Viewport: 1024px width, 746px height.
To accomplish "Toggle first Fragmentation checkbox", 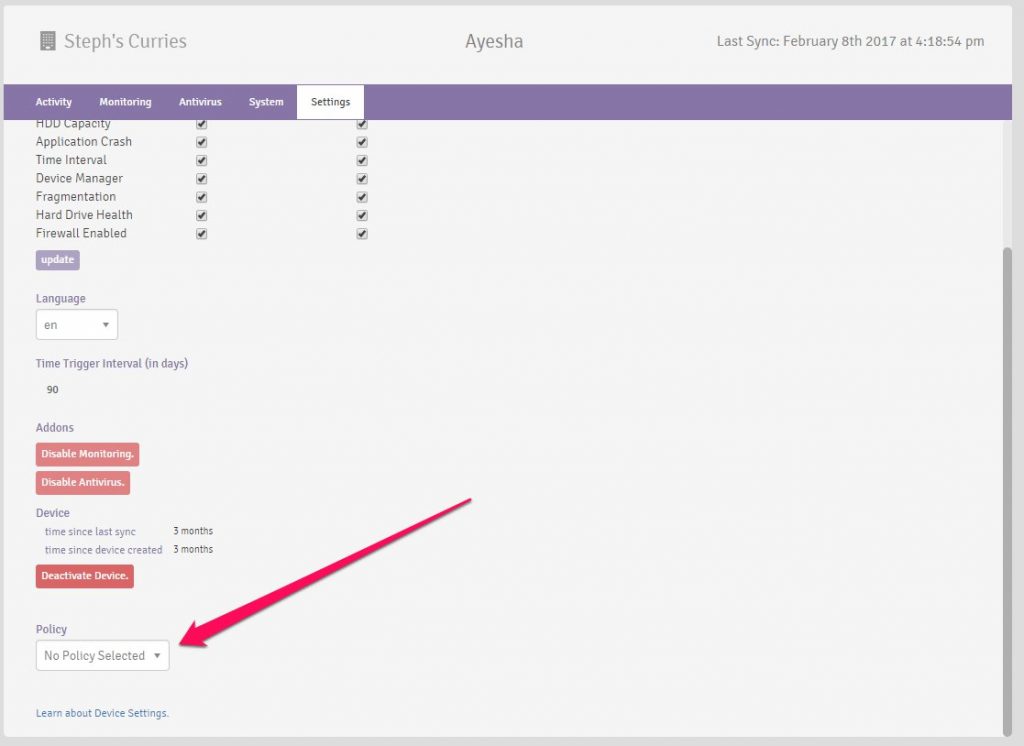I will pyautogui.click(x=202, y=197).
